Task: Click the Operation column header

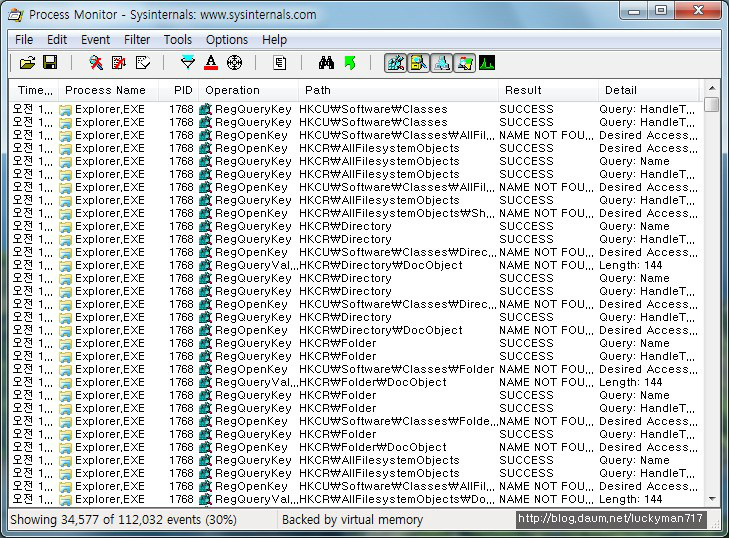Action: (x=248, y=90)
